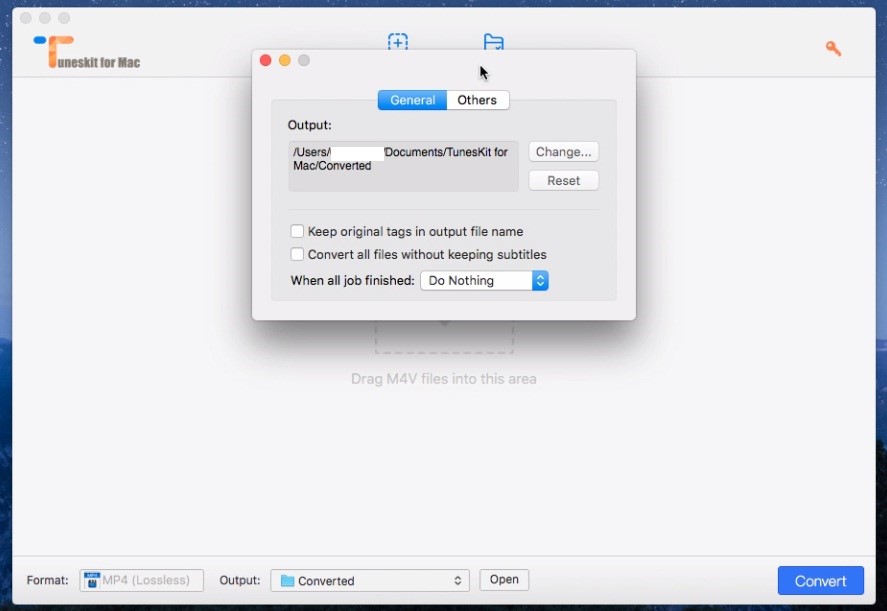Image resolution: width=887 pixels, height=611 pixels.
Task: Open the When all job finished dropdown
Action: click(484, 281)
